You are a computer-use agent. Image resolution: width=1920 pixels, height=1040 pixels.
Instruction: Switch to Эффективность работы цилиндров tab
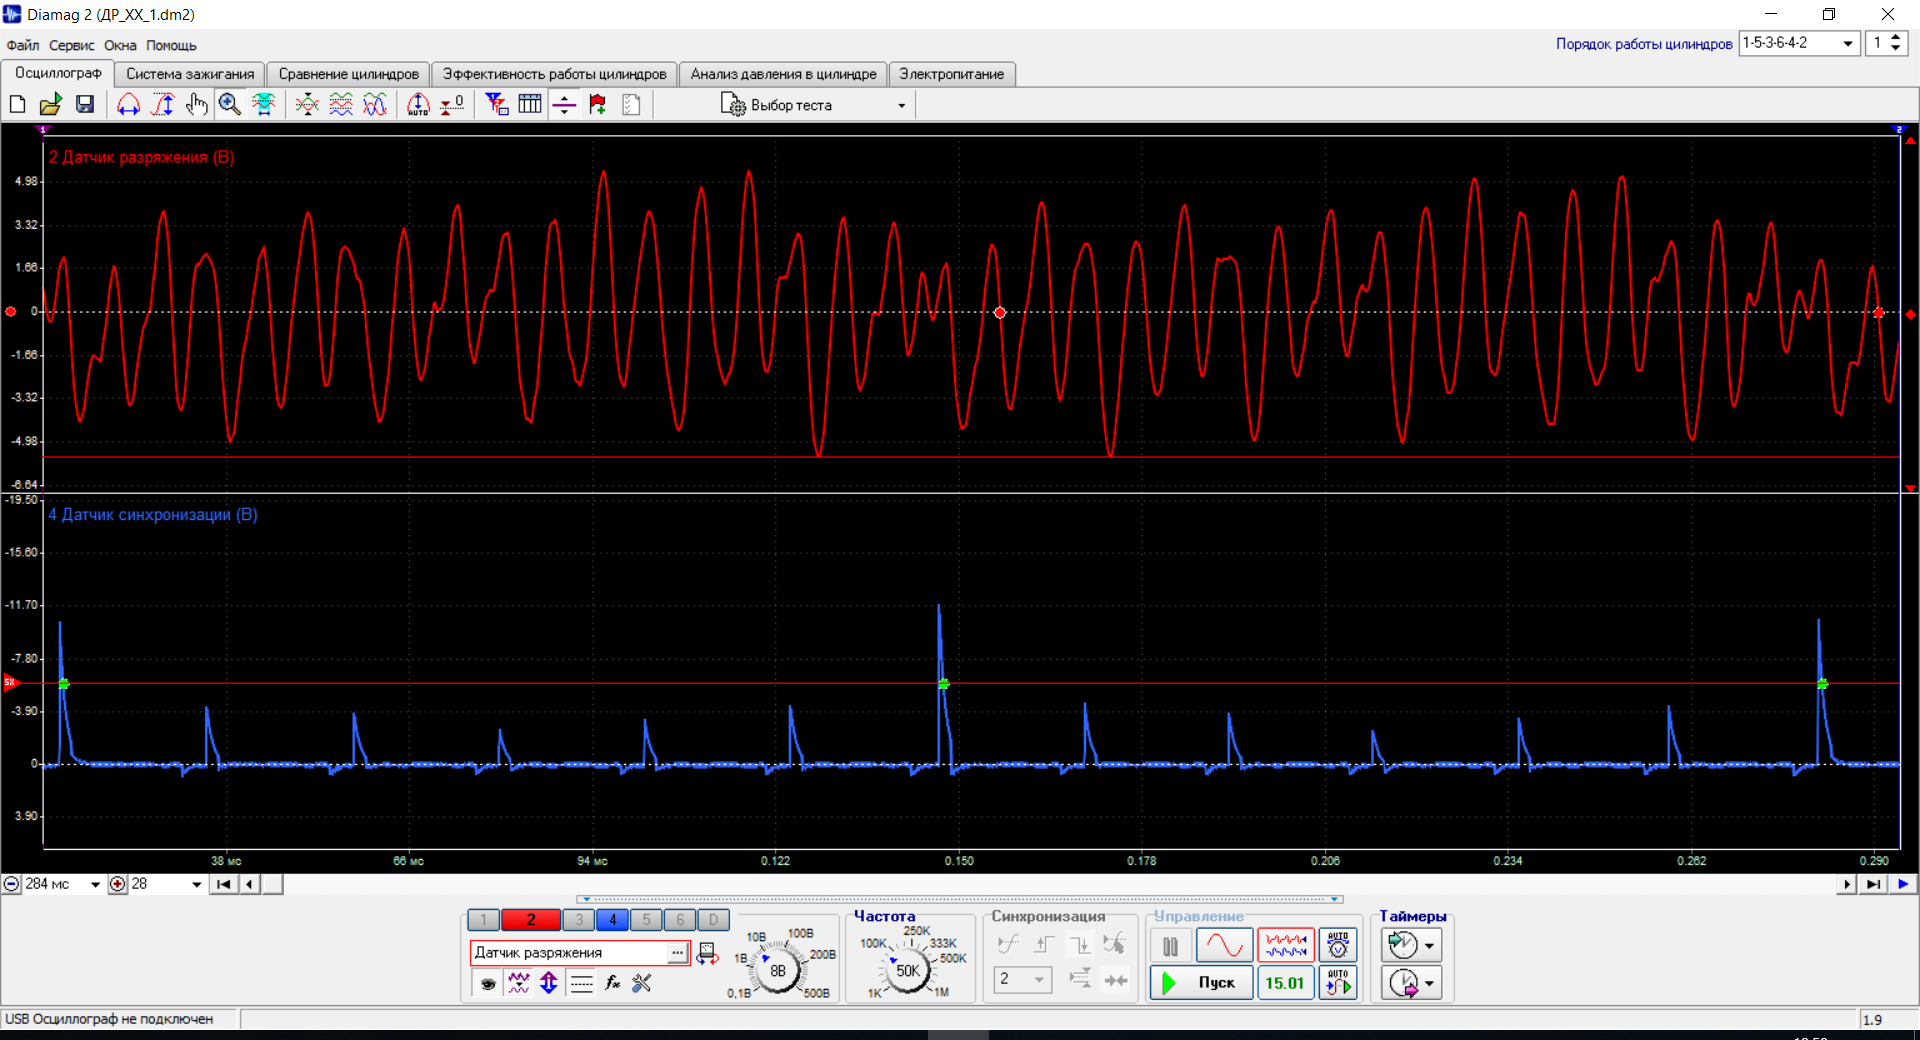pyautogui.click(x=554, y=74)
